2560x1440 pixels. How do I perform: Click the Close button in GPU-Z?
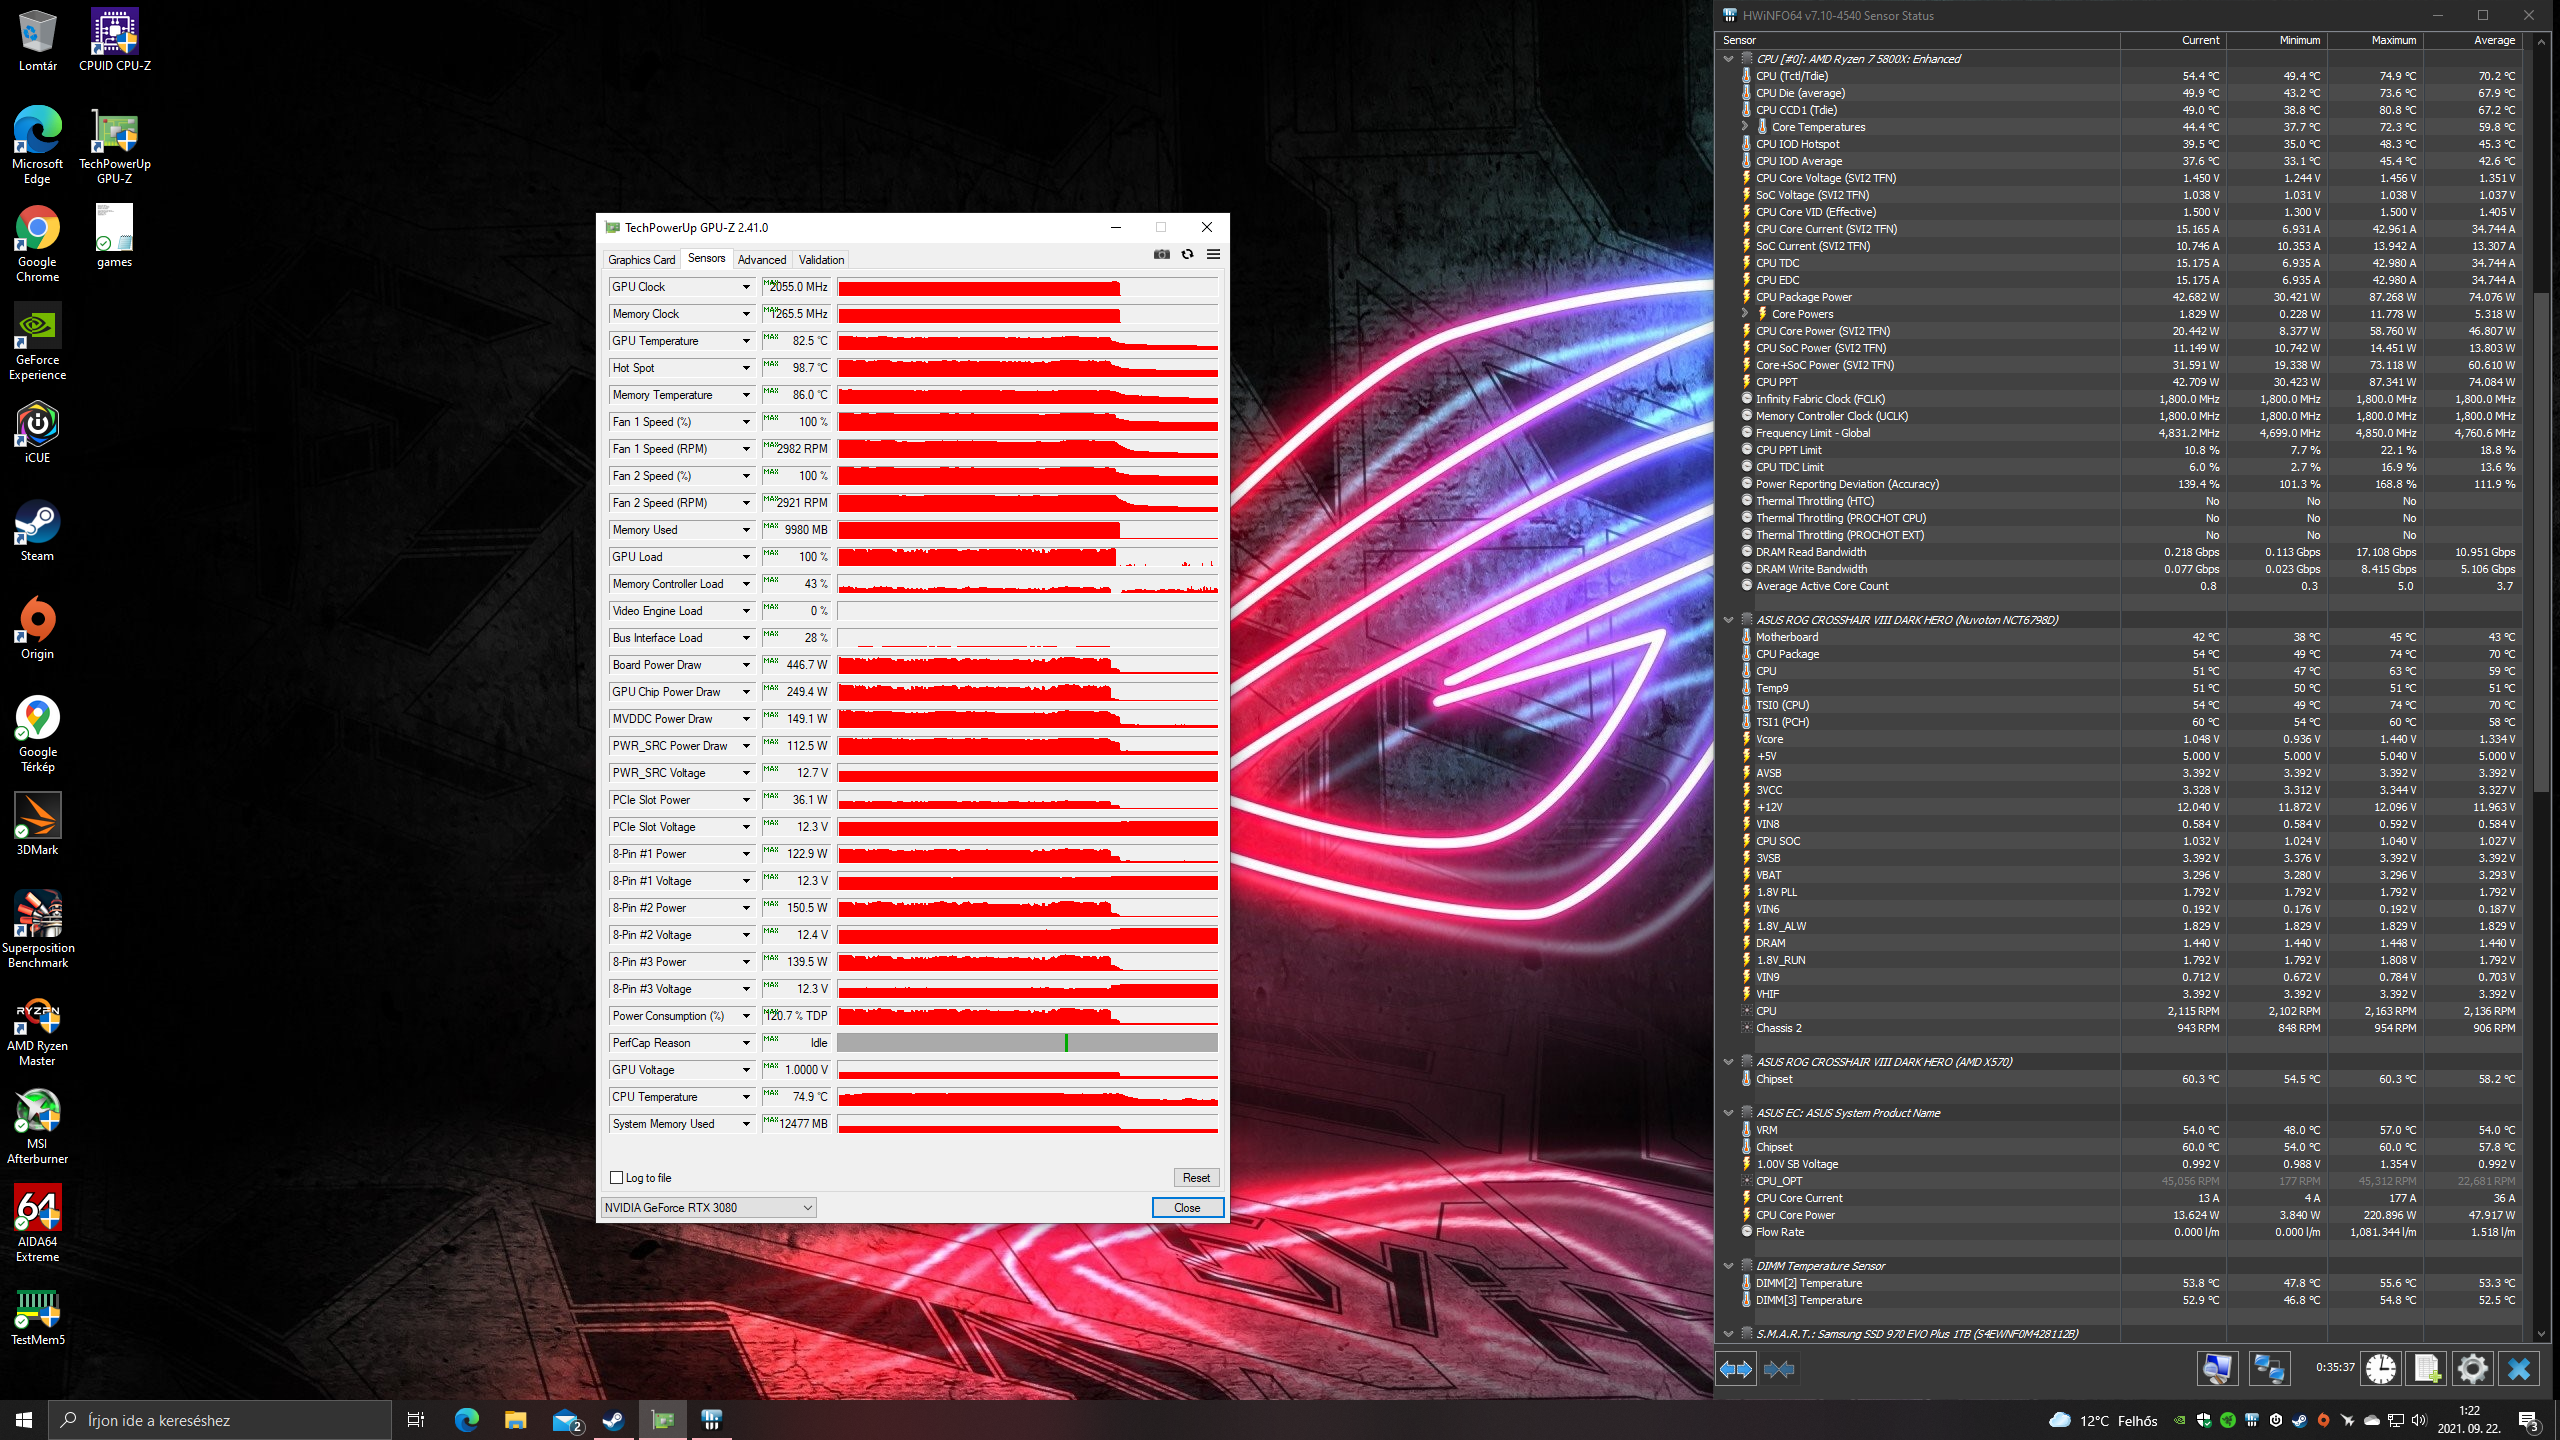tap(1187, 1208)
